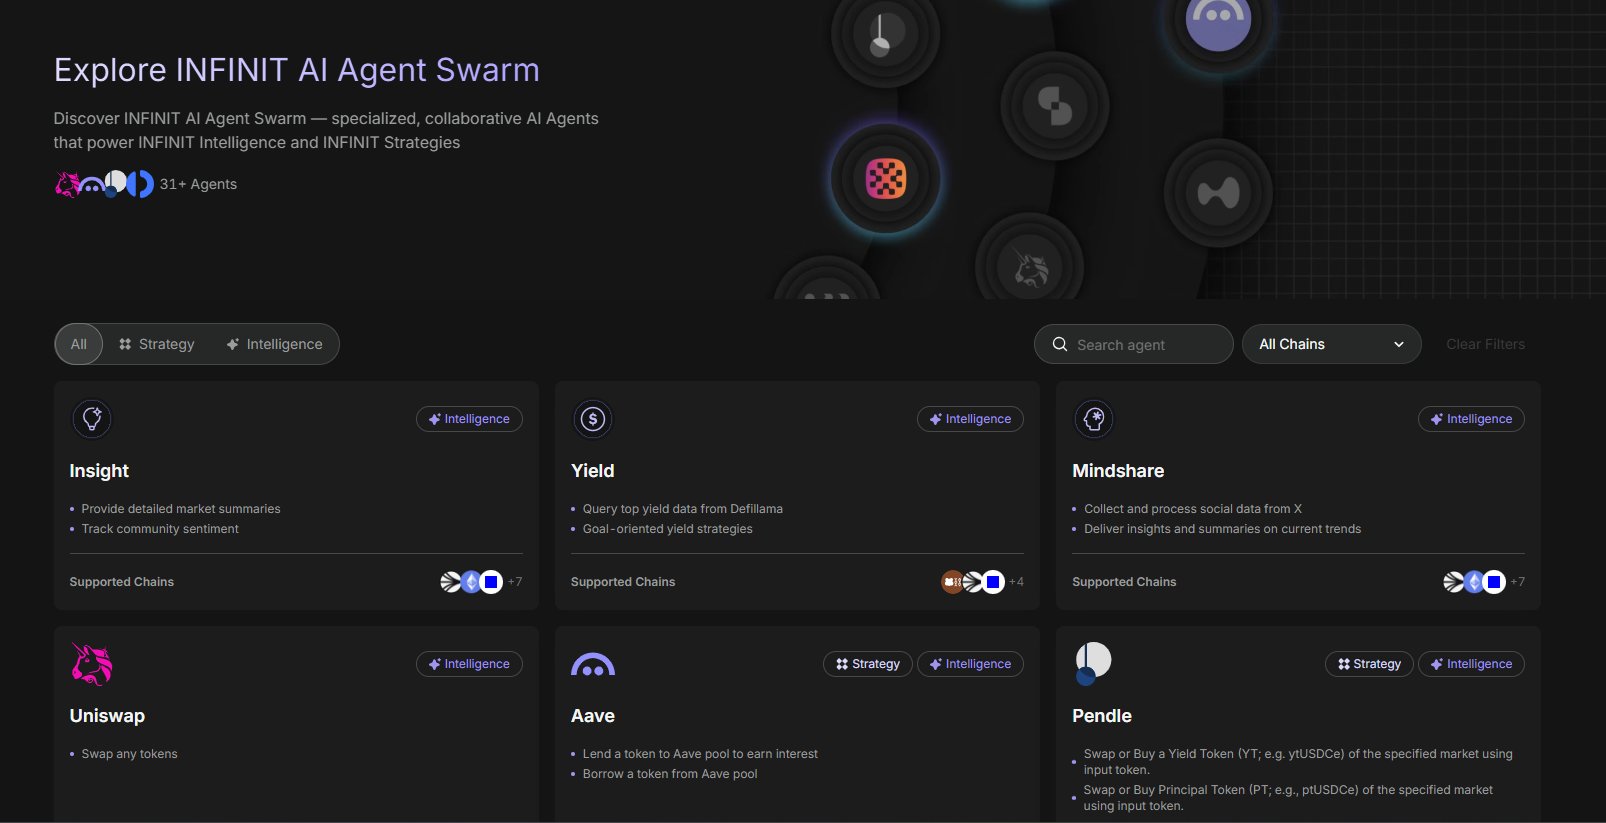Click "Deliver insights and summaries on current trends"
Viewport: 1606px width, 823px height.
(1223, 529)
